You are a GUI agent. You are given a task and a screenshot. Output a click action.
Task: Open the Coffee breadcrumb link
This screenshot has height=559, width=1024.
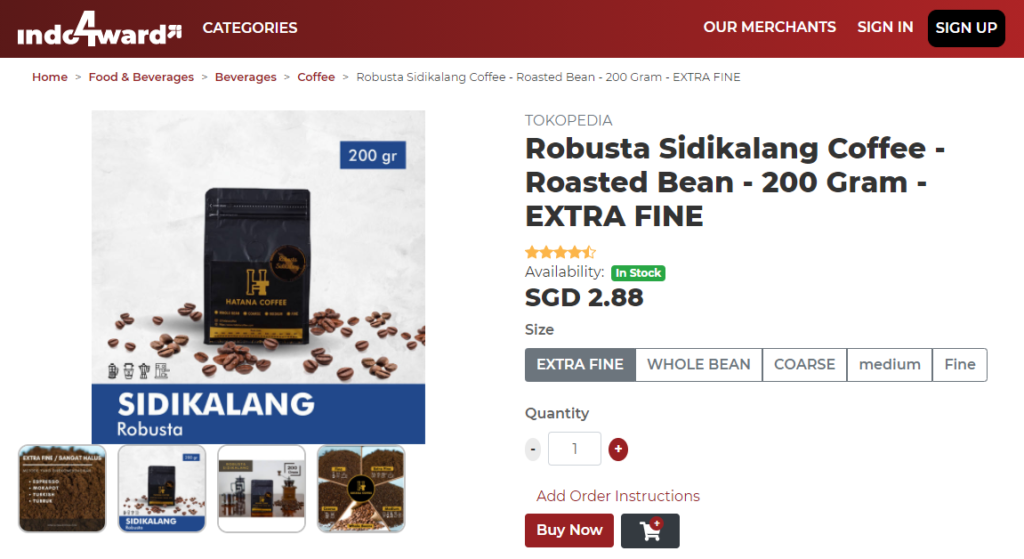pos(316,77)
